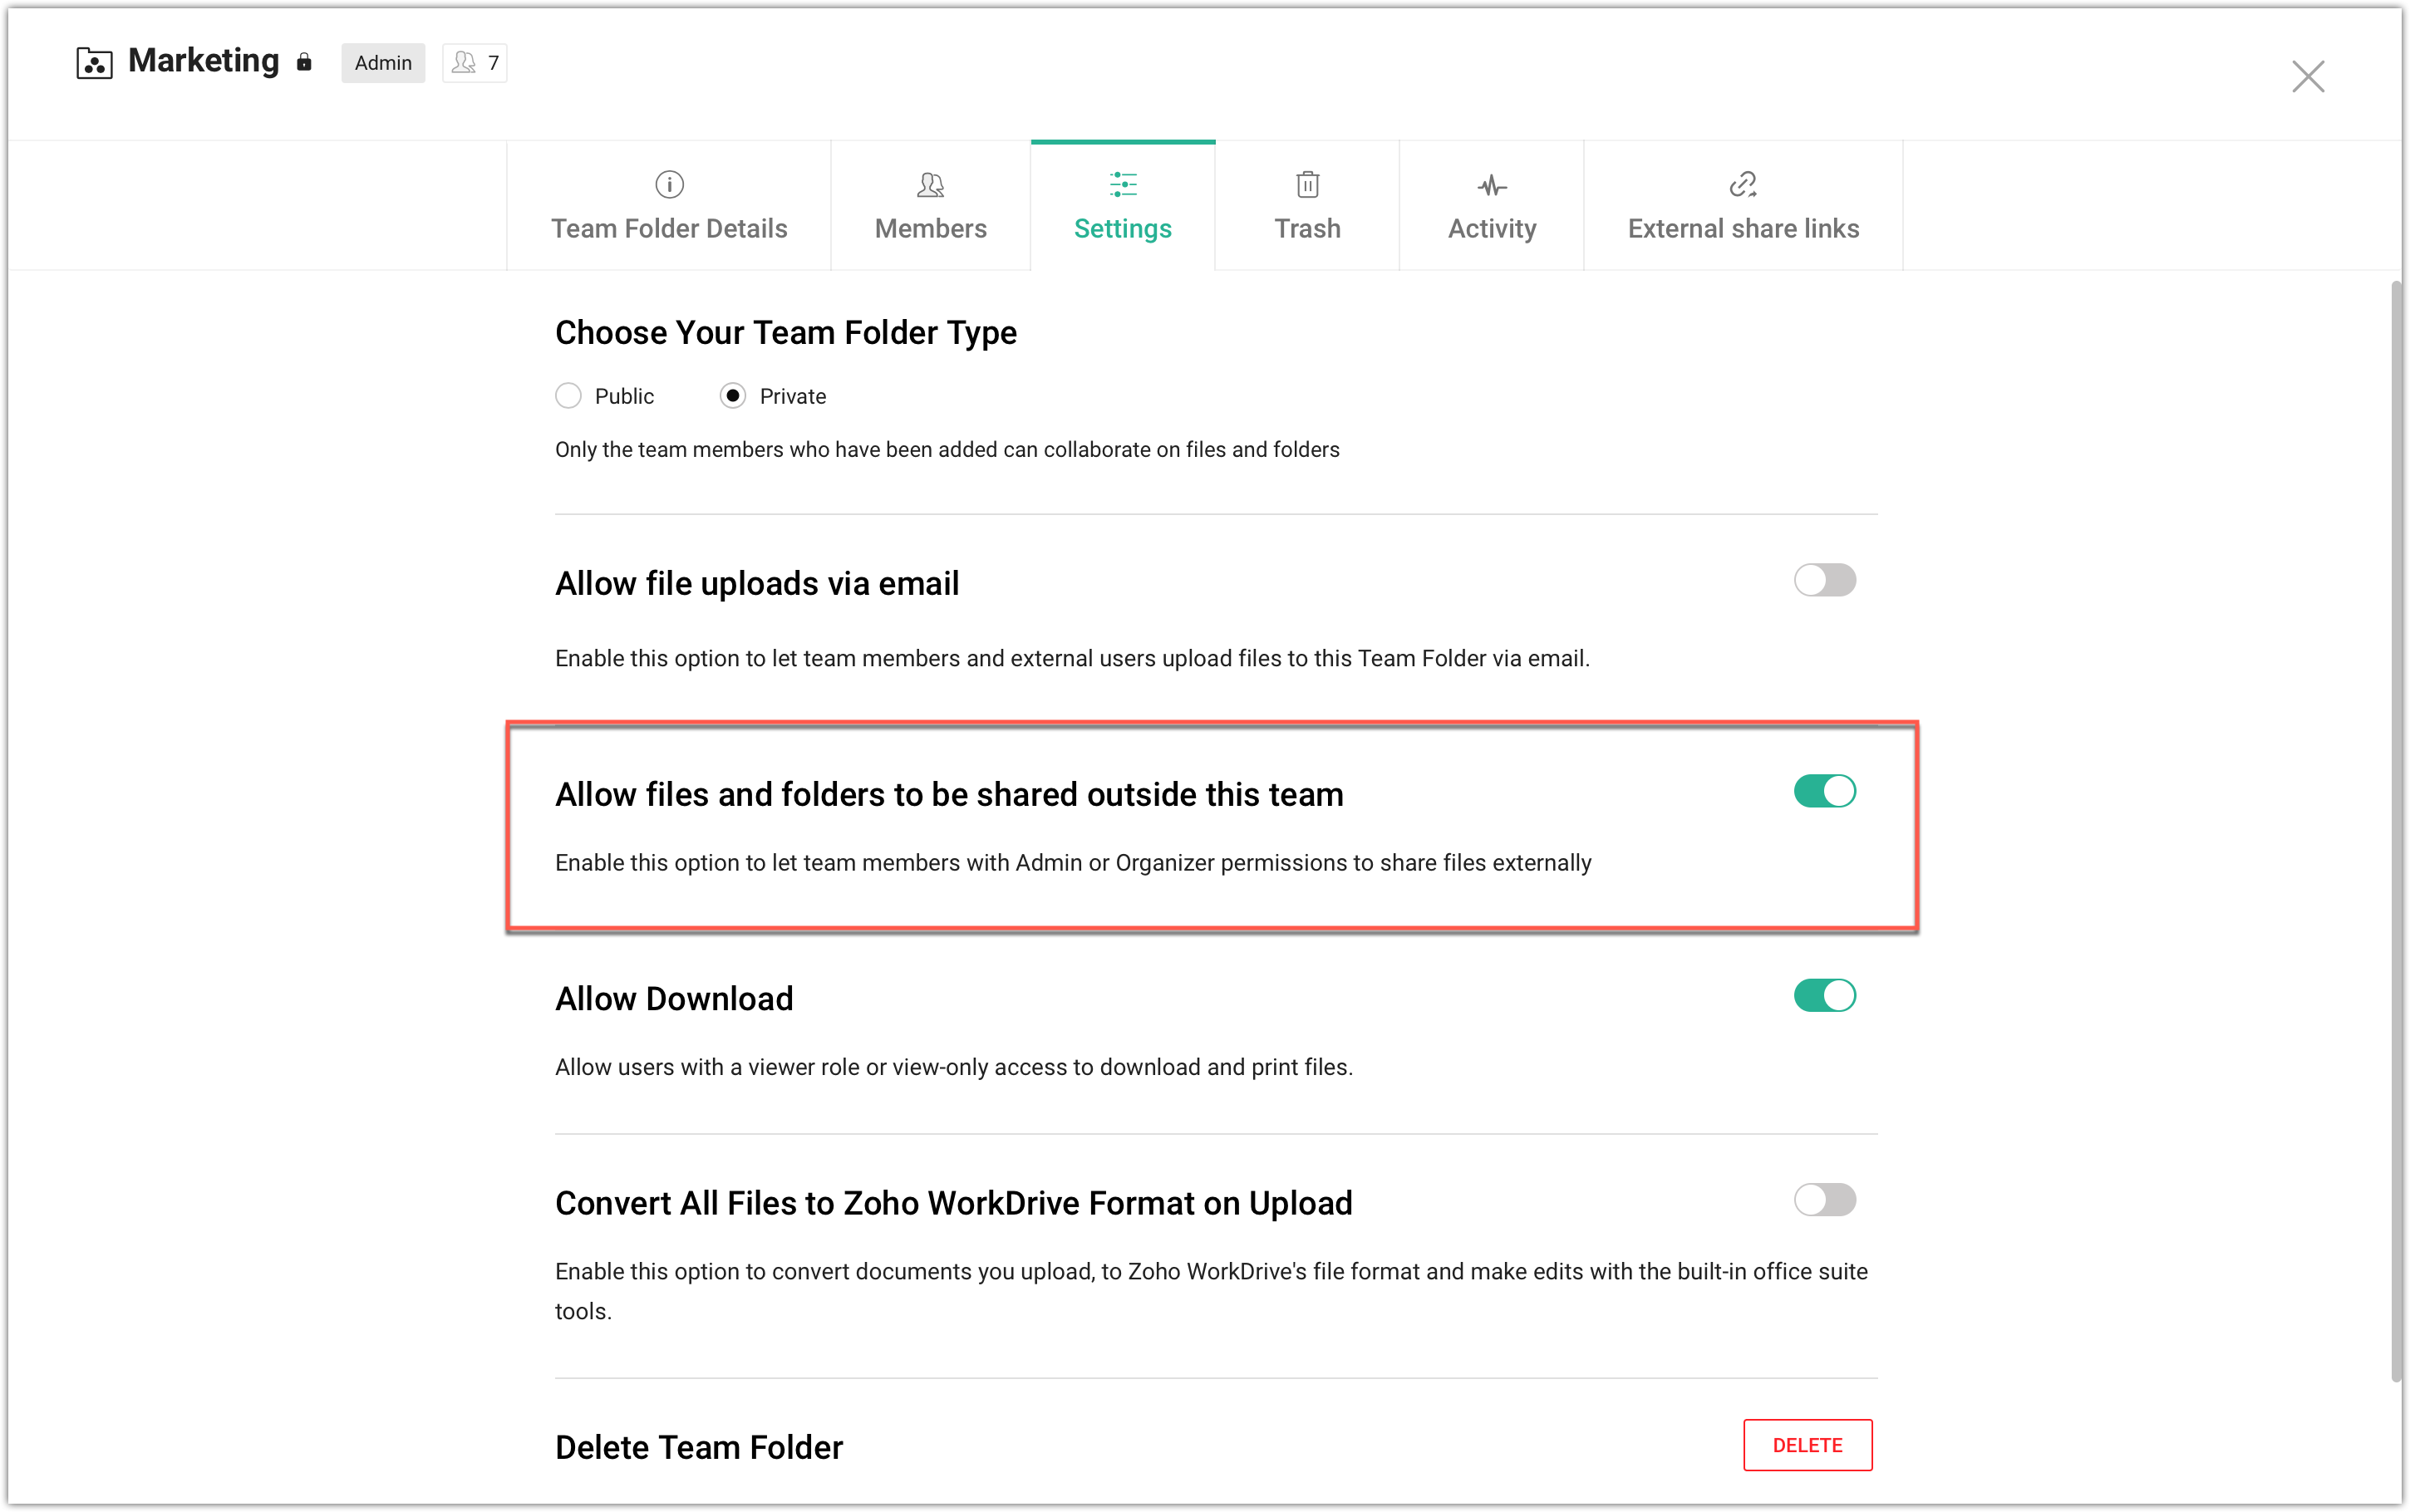Click the Settings sliders icon
The image size is (2410, 1512).
point(1122,184)
